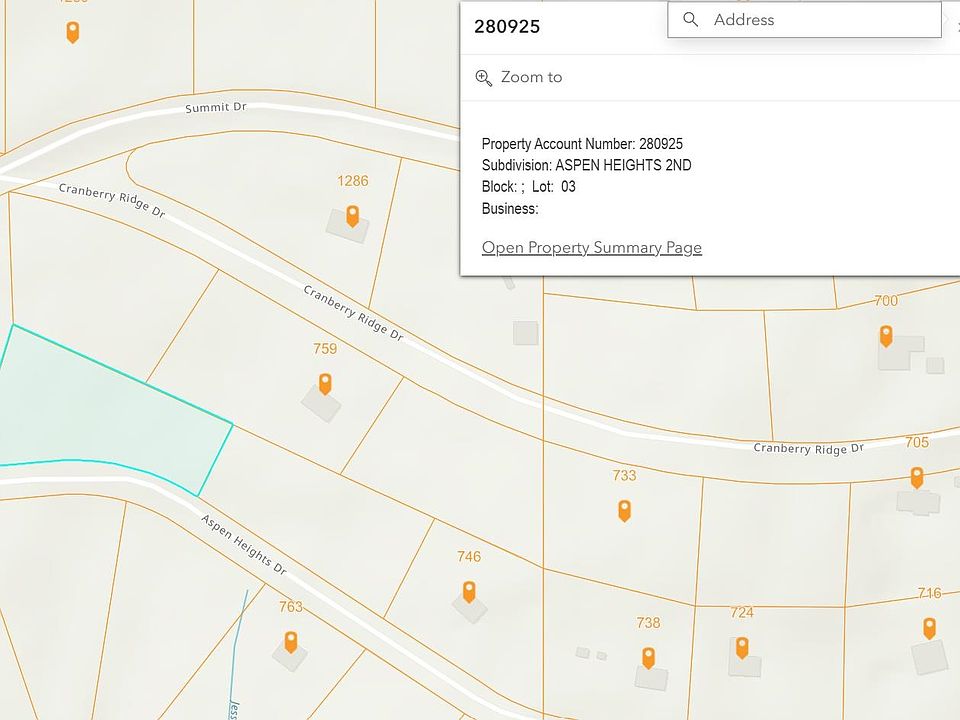Click the 705 address number label

click(917, 442)
